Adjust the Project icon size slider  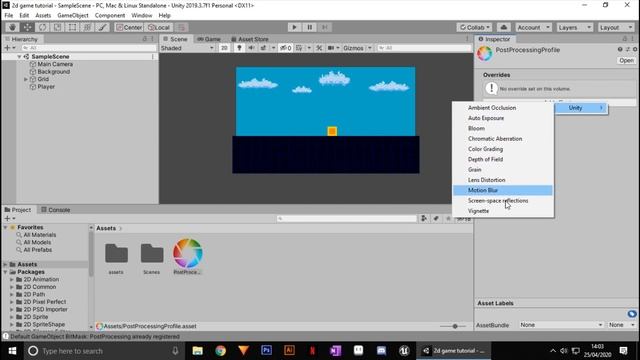[455, 326]
